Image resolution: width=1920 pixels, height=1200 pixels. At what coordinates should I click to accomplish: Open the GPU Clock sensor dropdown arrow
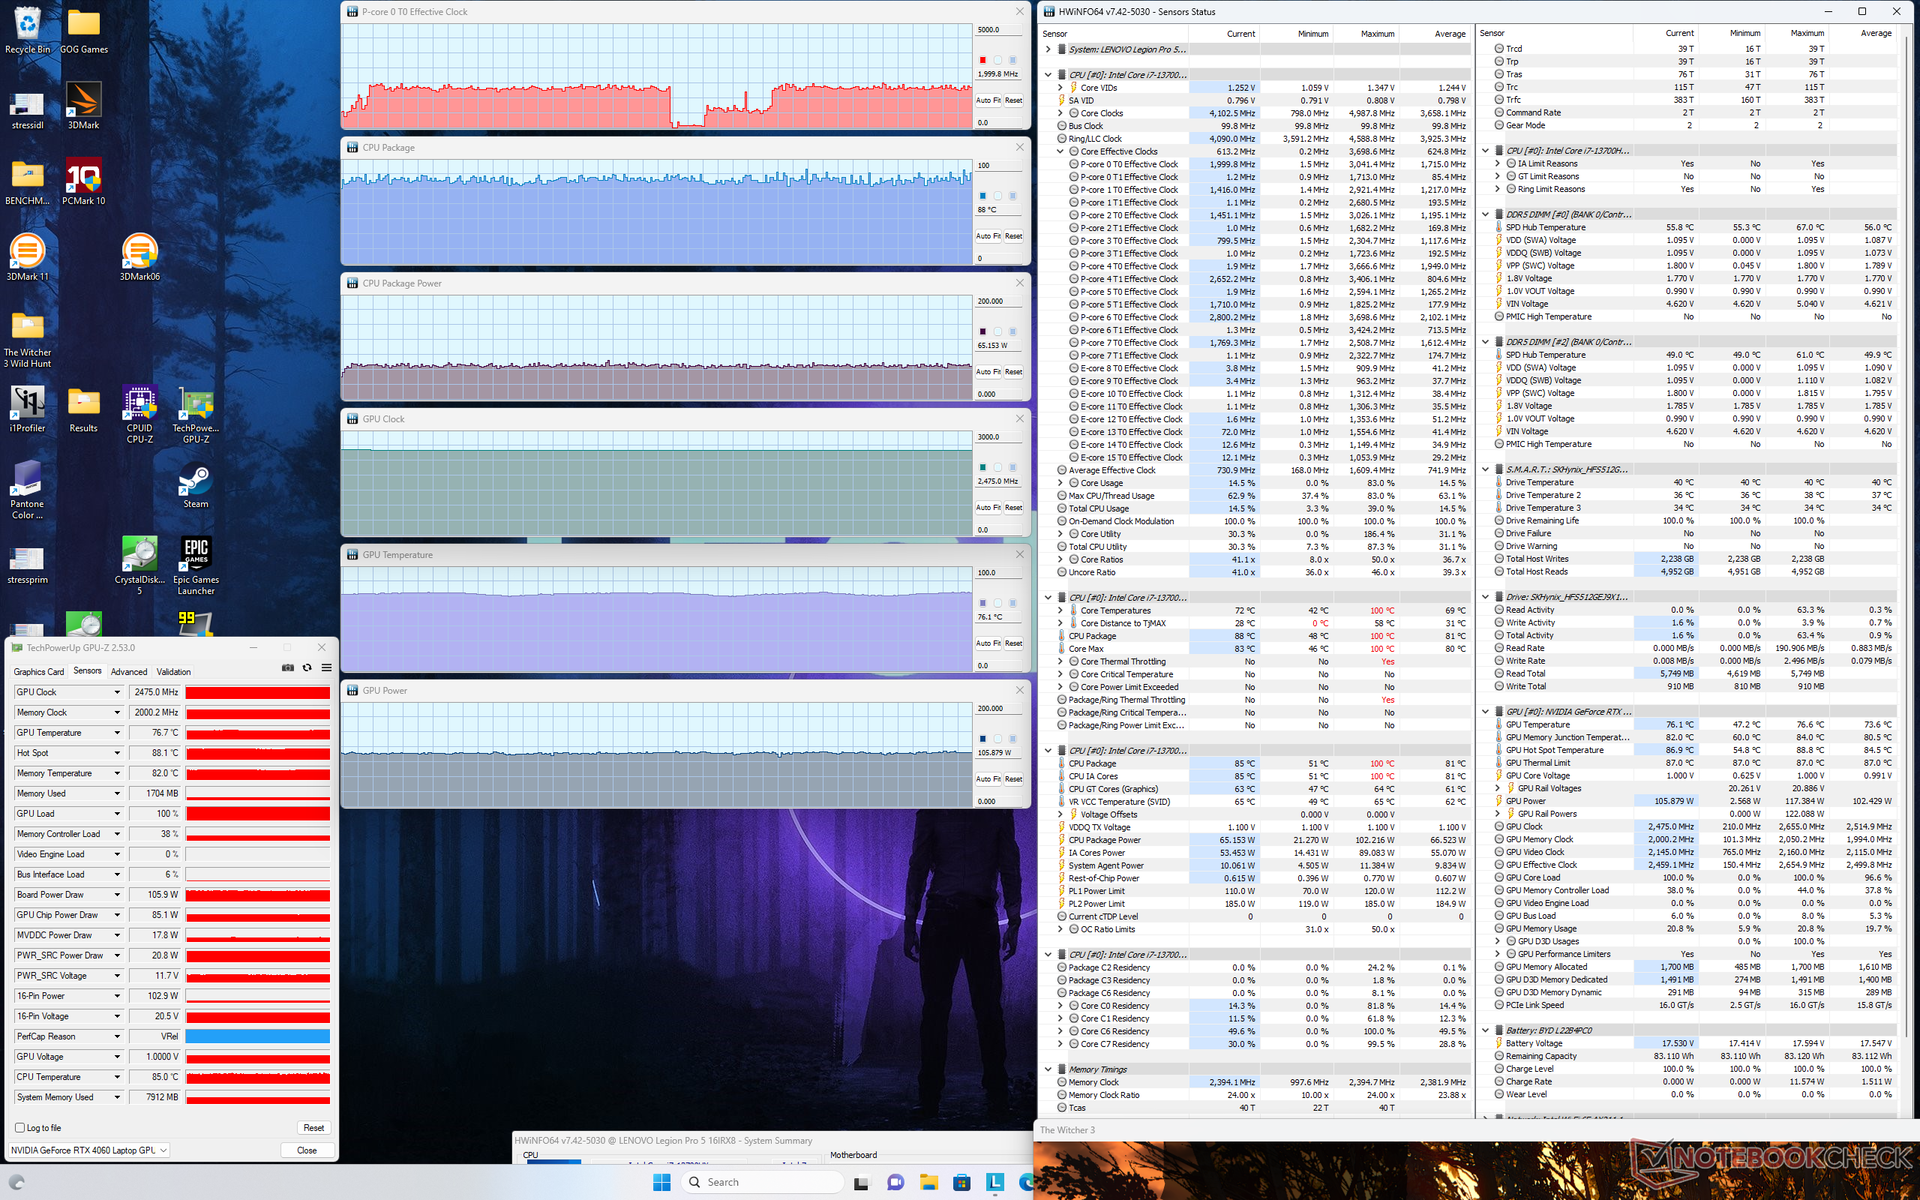117,692
